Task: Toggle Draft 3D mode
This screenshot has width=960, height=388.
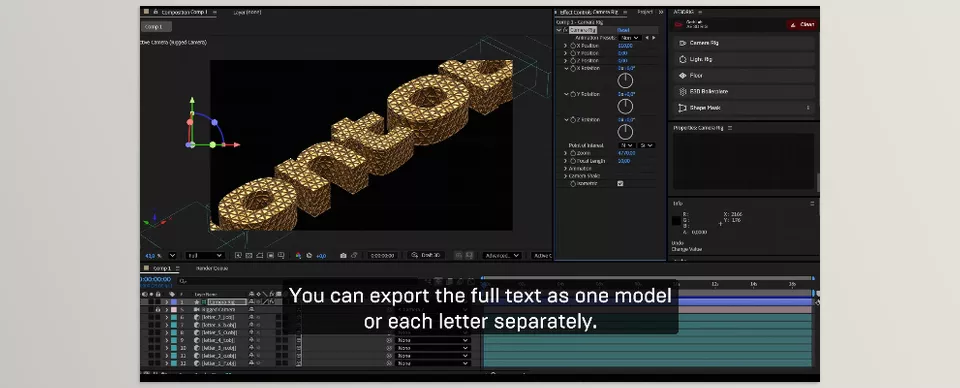Action: click(x=425, y=255)
